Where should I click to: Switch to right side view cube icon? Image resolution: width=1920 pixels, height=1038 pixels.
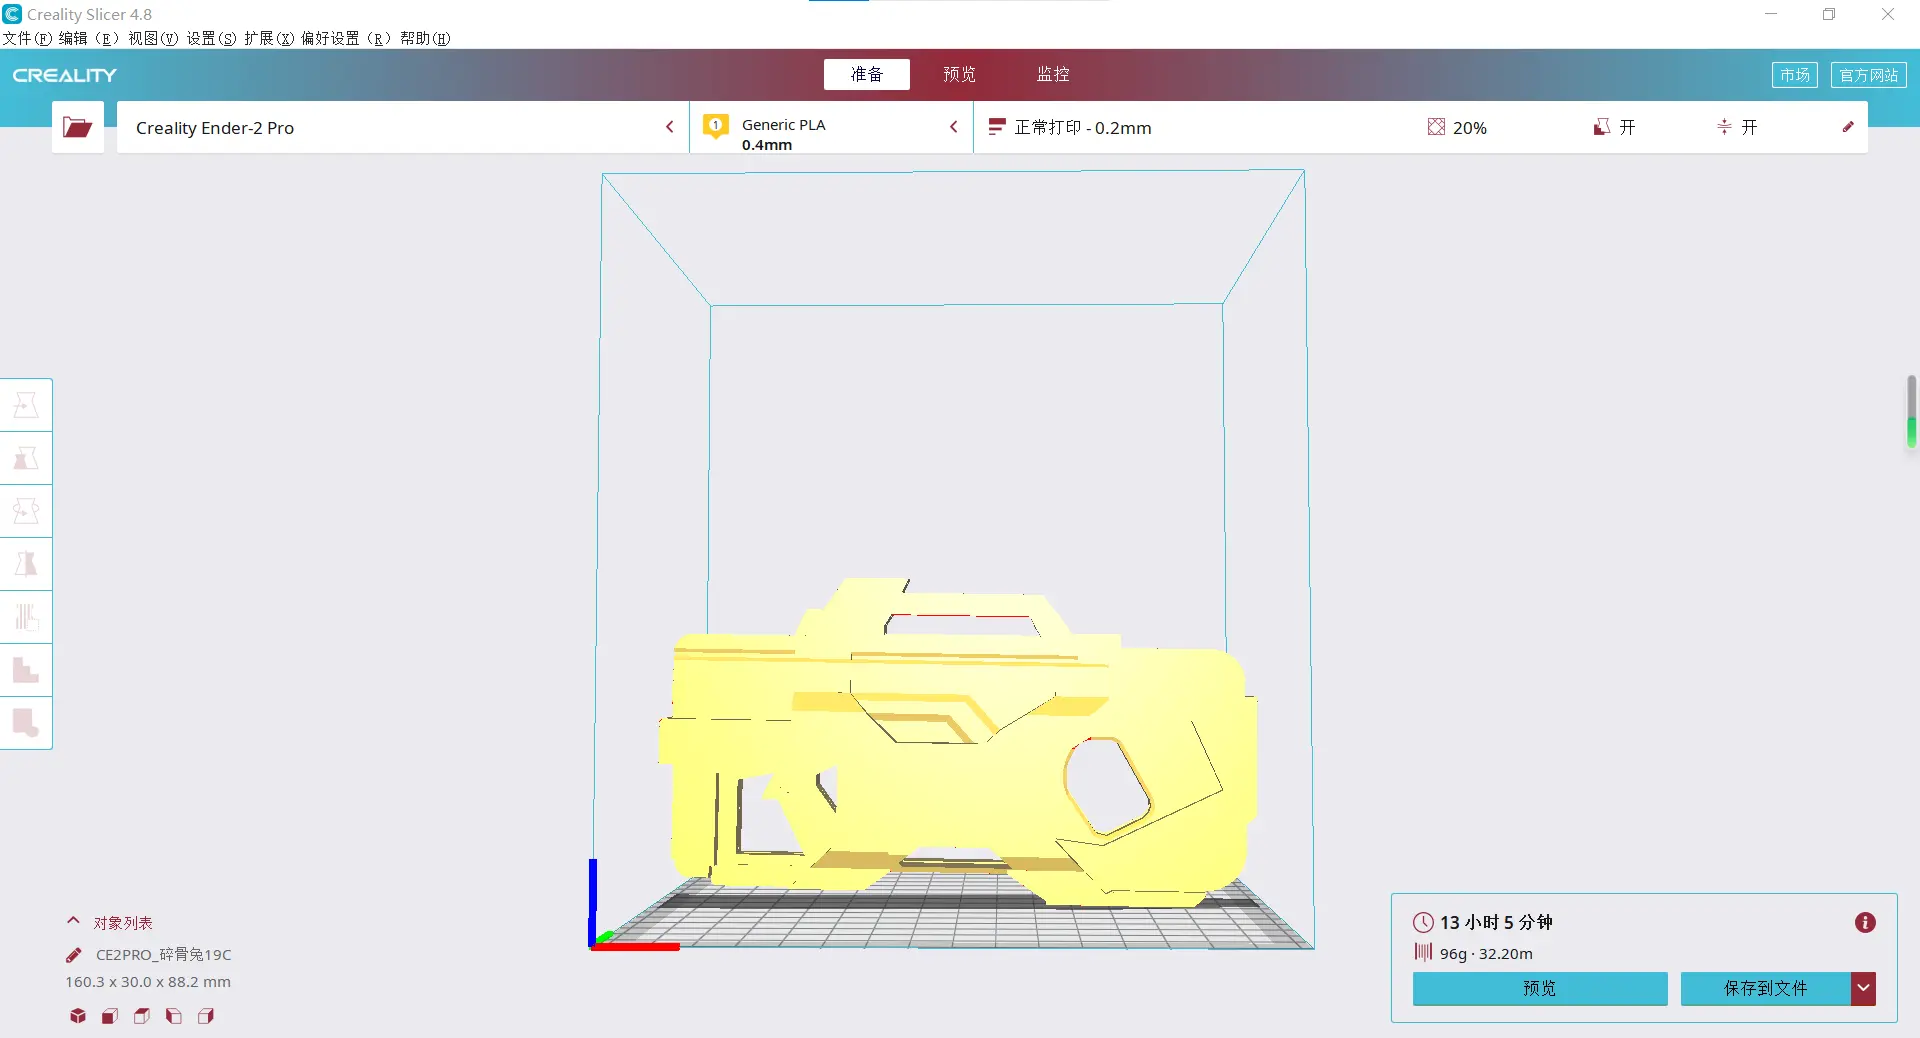point(206,1016)
